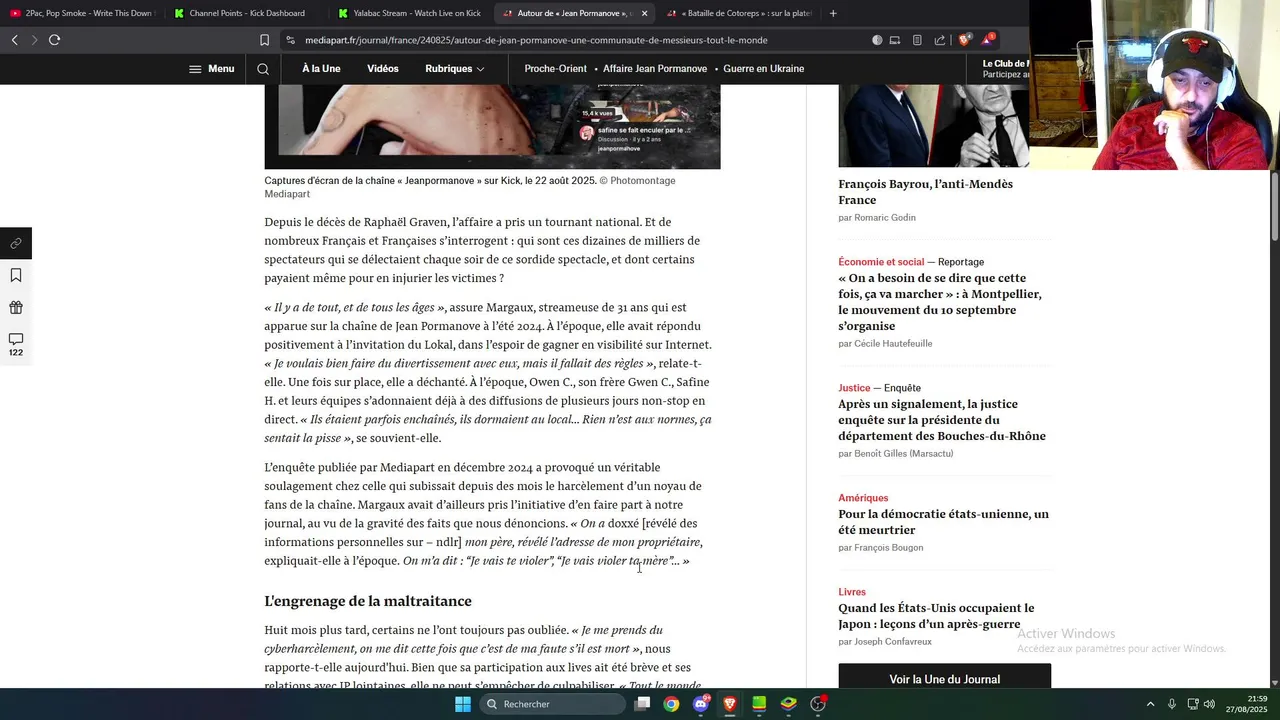Open the Bouches-du-Rhône enquête article
Viewport: 1280px width, 720px height.
942,420
